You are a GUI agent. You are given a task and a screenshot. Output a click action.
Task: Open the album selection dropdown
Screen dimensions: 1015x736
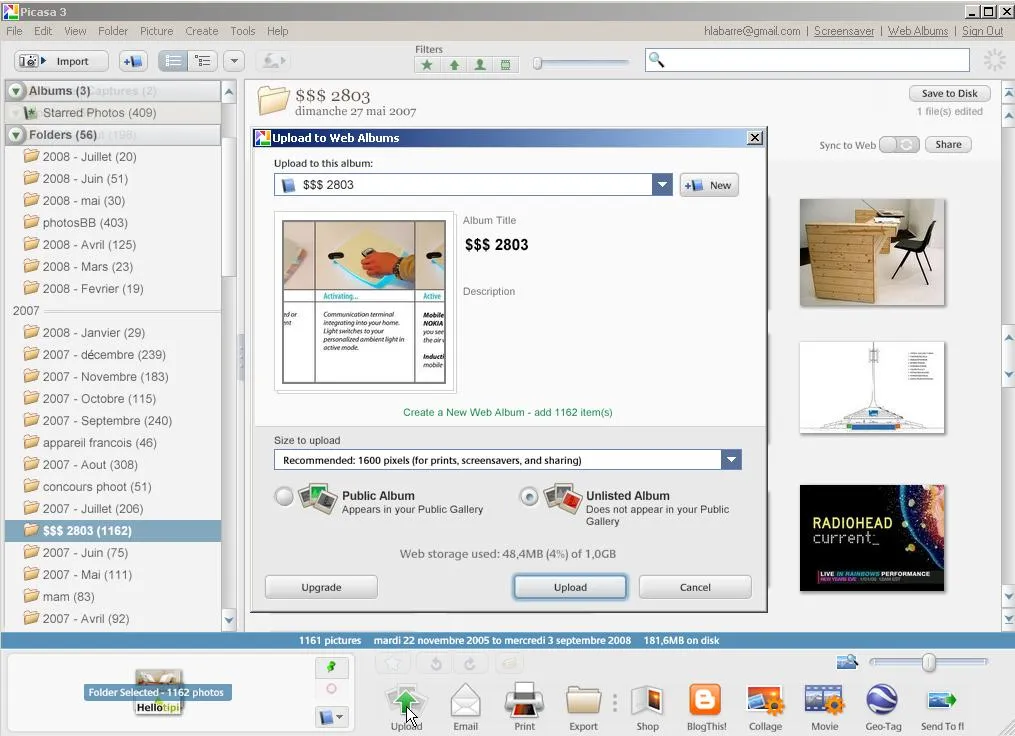coord(662,184)
